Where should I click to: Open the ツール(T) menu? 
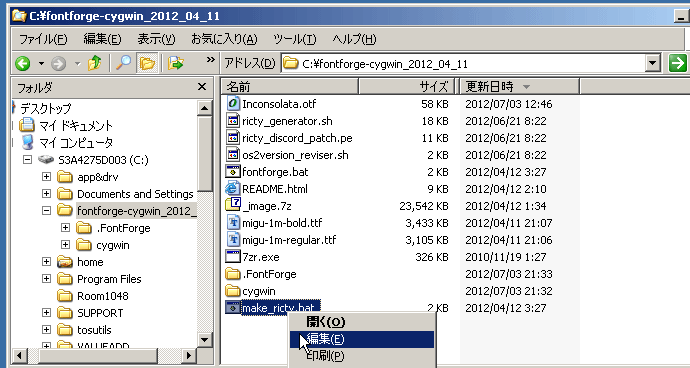click(294, 39)
